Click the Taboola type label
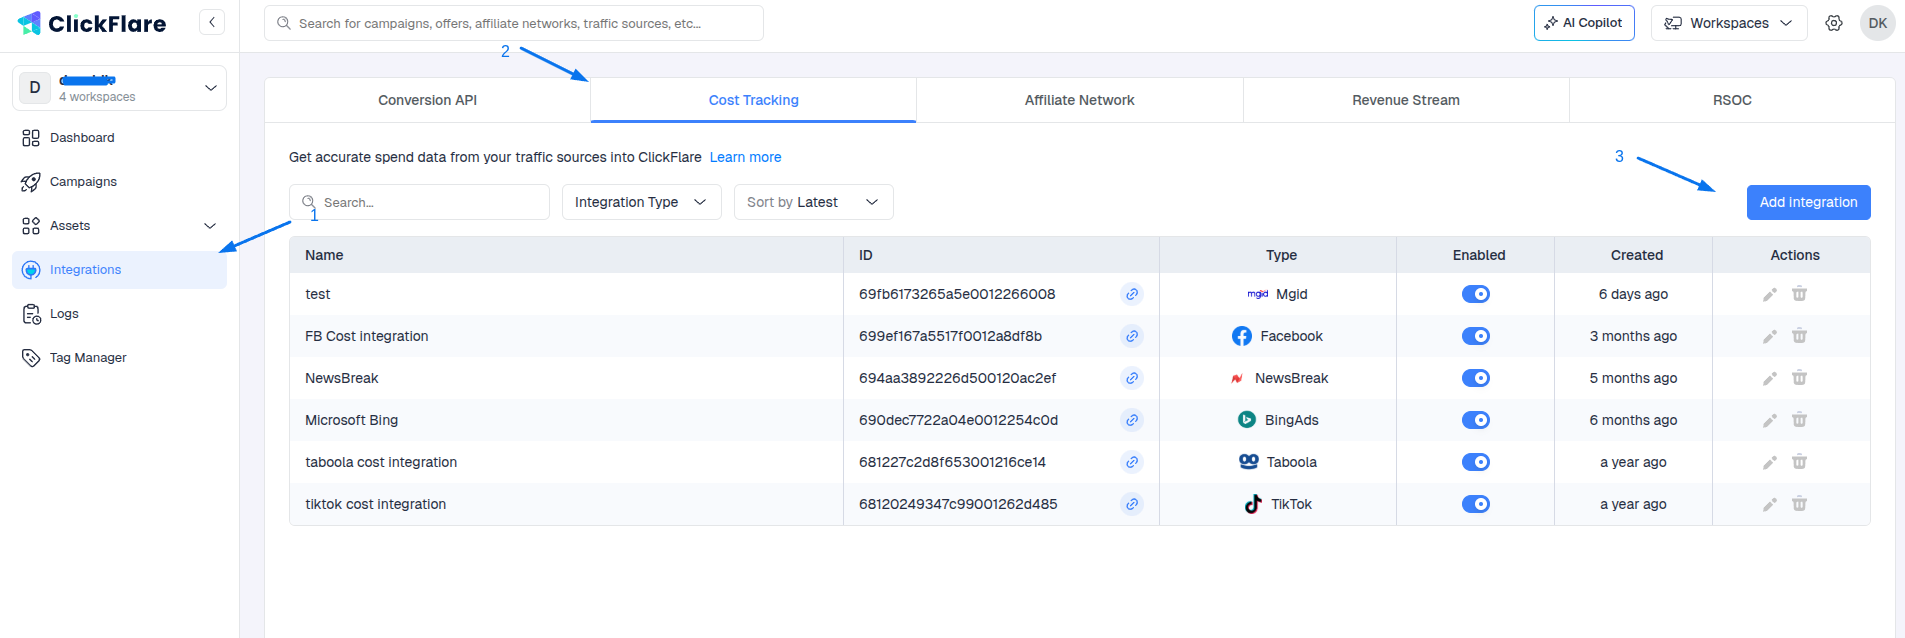The width and height of the screenshot is (1905, 638). [x=1291, y=462]
